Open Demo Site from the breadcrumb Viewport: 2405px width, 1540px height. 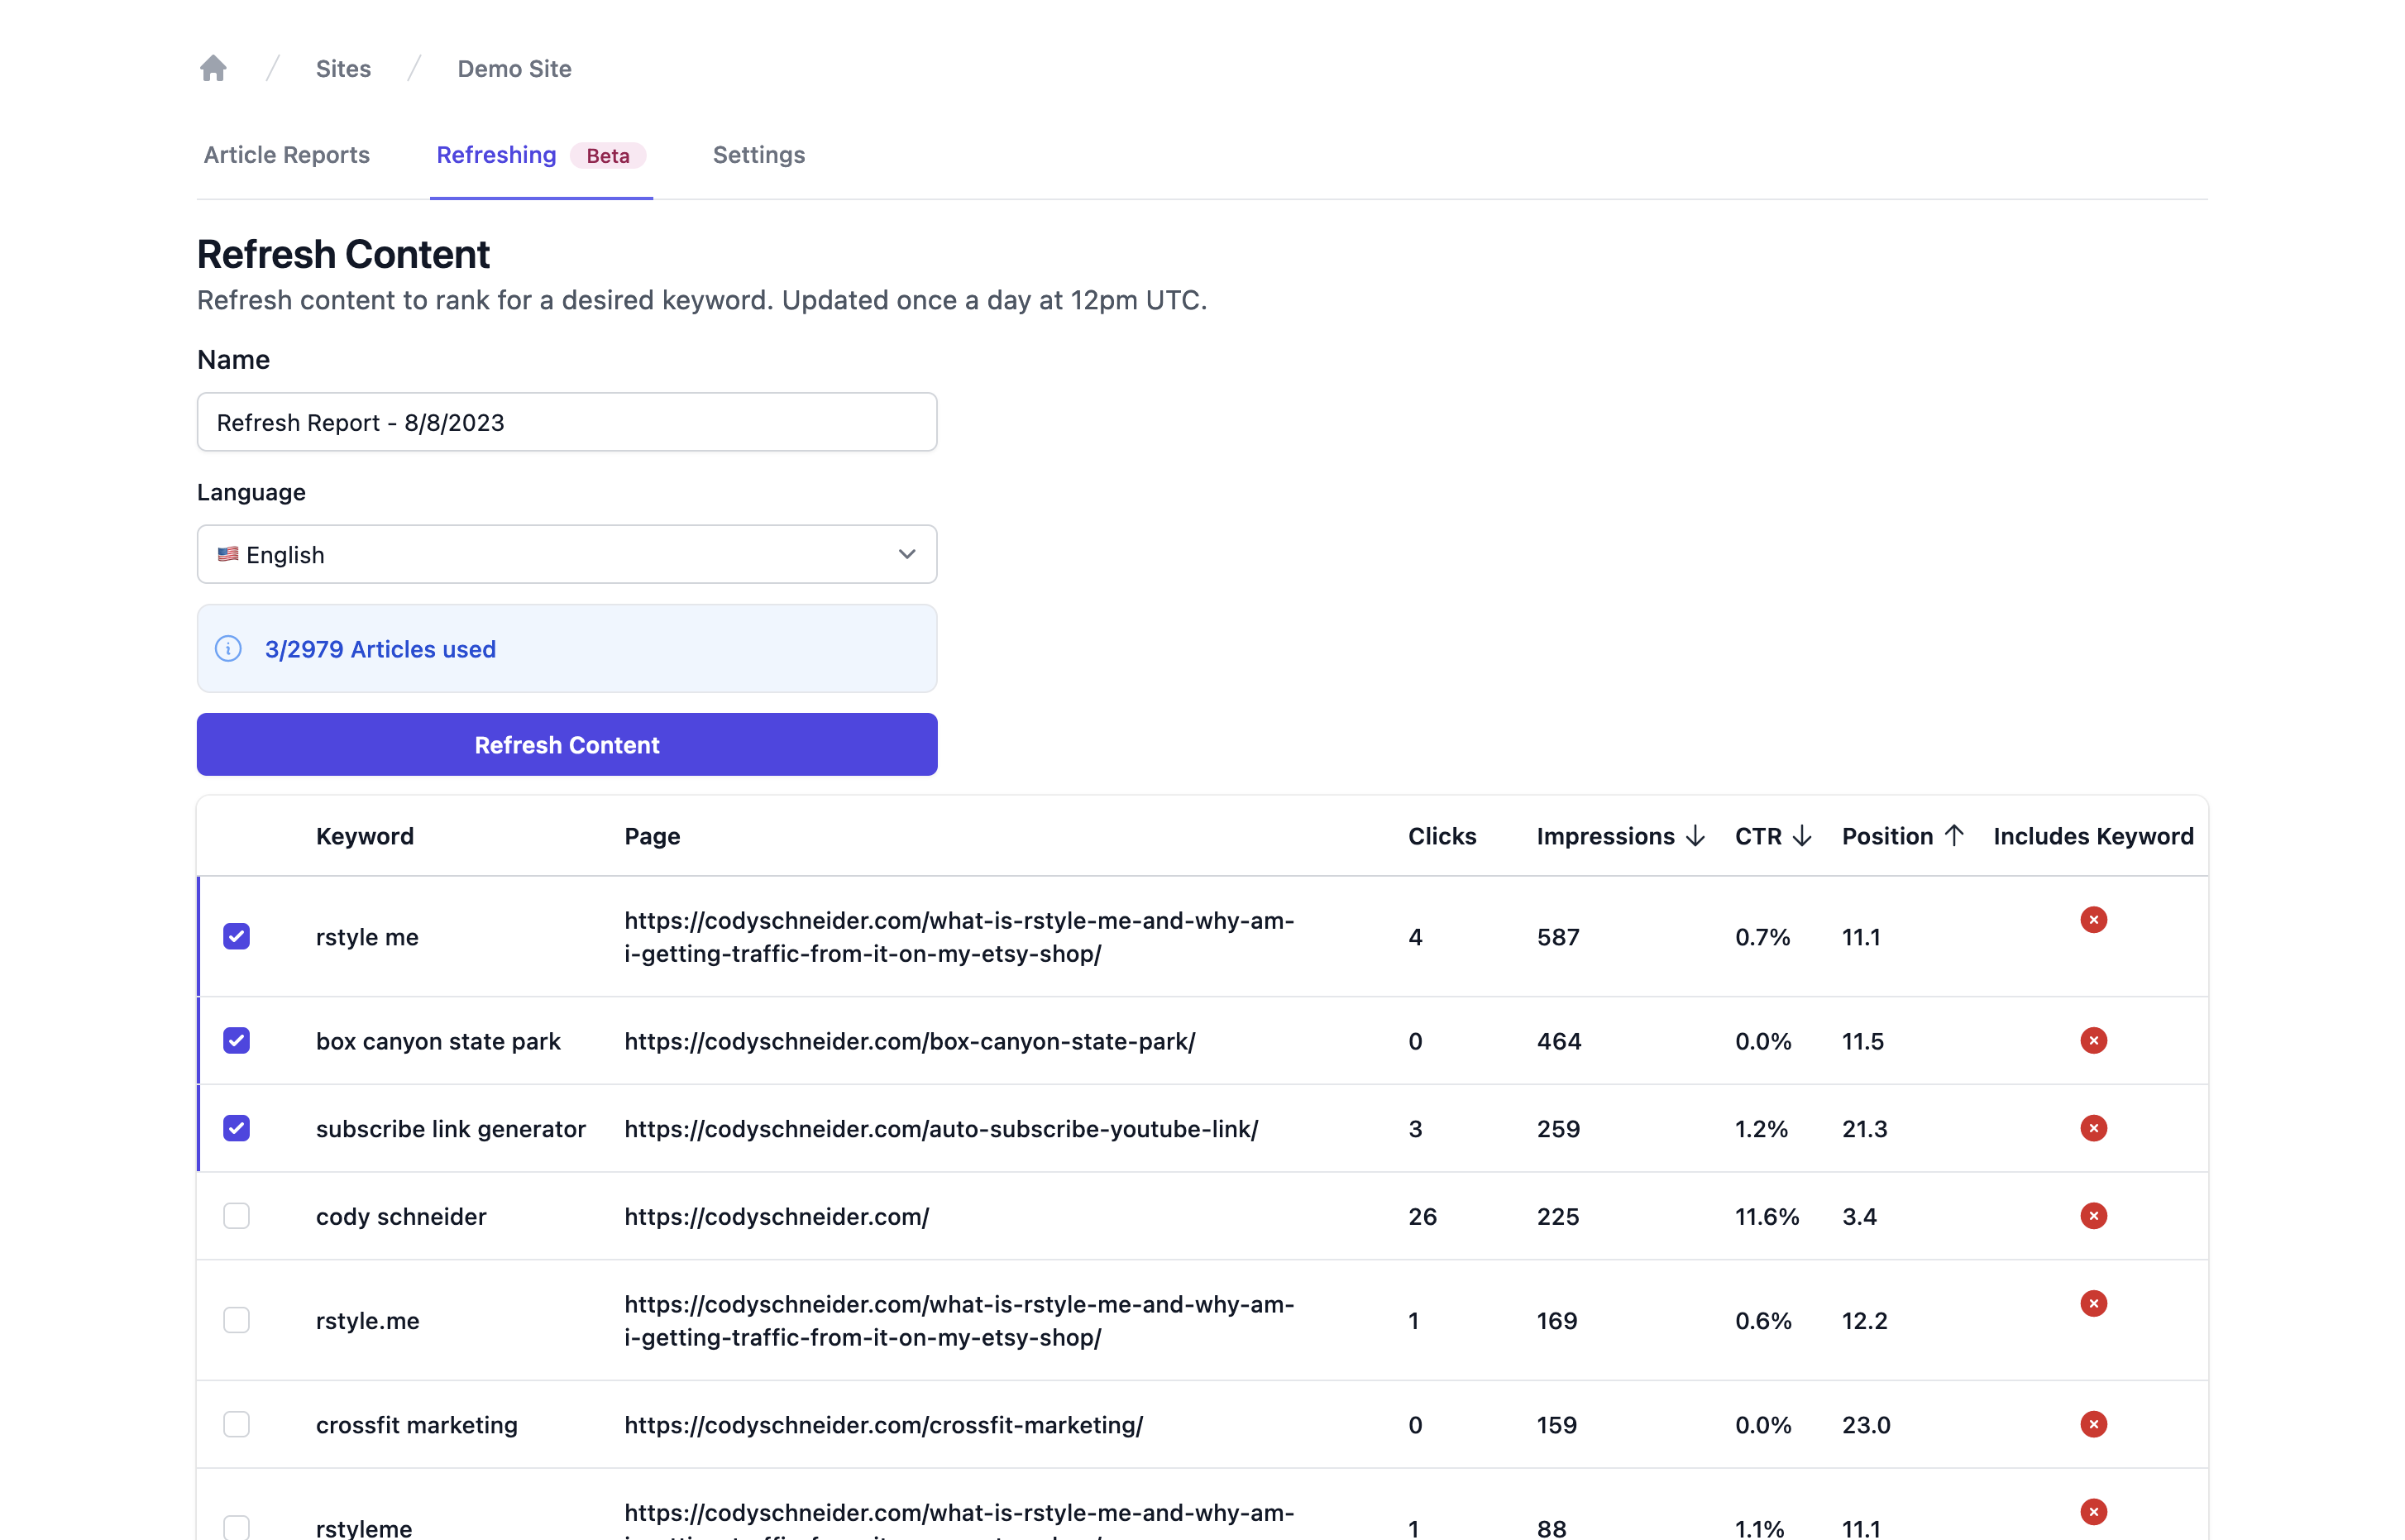(x=514, y=68)
